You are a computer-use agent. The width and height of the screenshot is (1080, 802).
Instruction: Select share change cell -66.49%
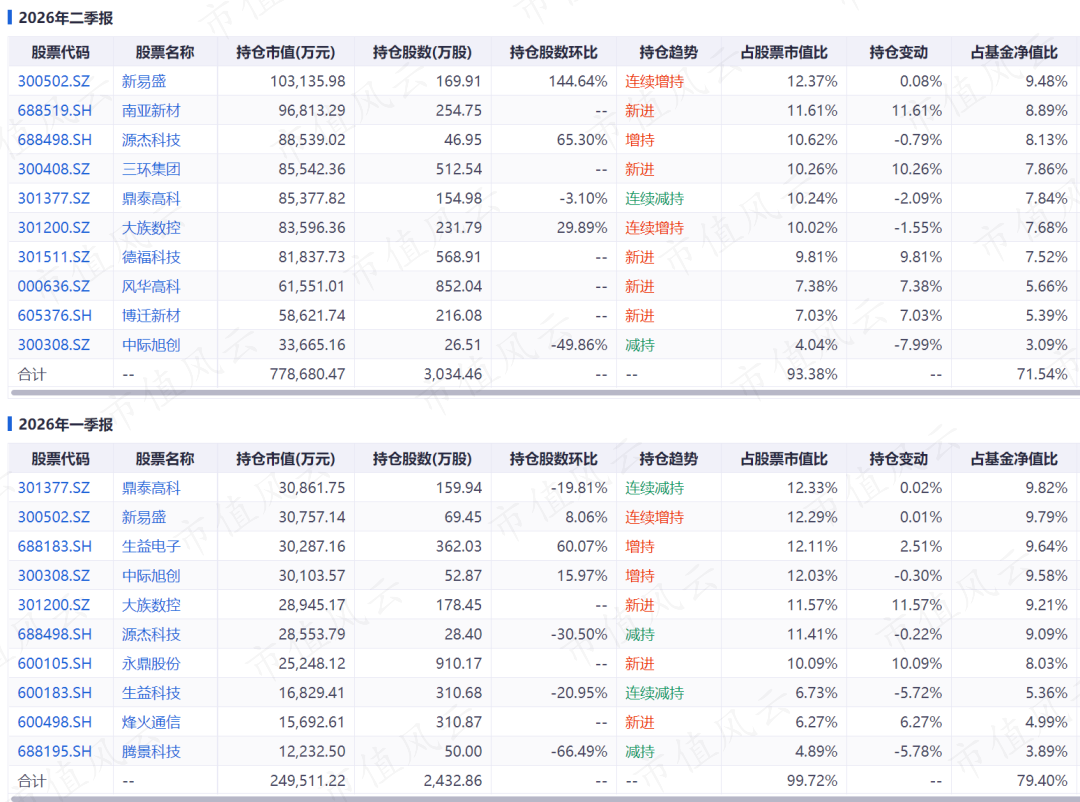[579, 751]
